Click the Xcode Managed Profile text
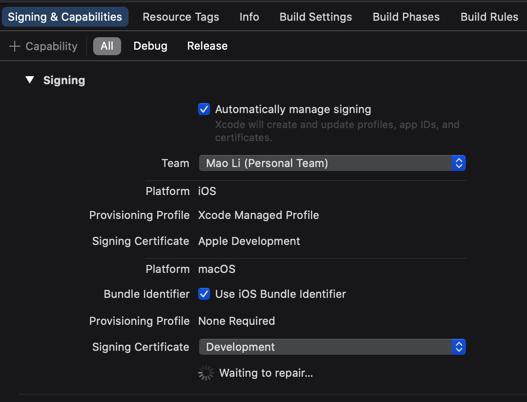This screenshot has height=402, width=527. pyautogui.click(x=258, y=215)
